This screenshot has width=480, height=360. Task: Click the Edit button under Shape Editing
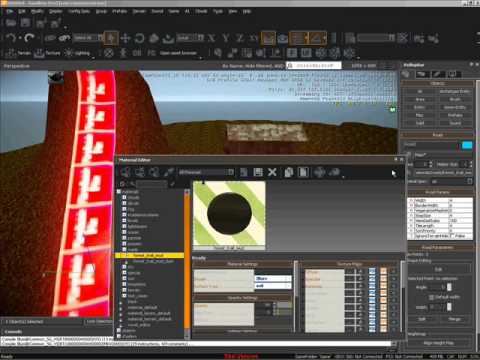[x=438, y=269]
